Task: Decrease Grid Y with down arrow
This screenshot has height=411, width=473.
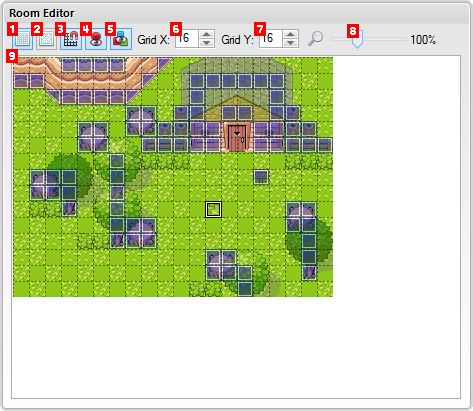Action: click(290, 43)
